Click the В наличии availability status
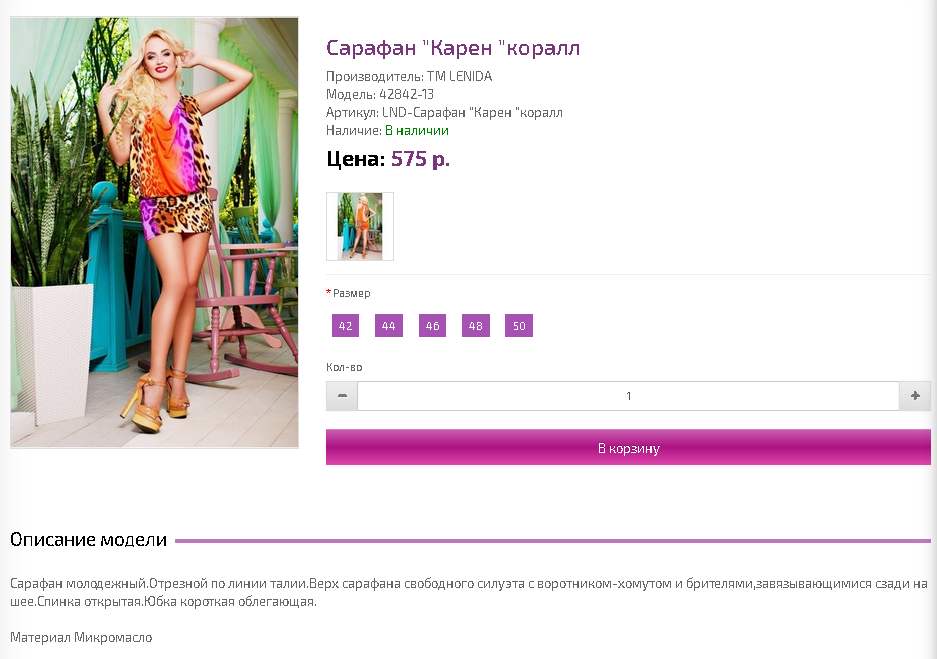Viewport: 937px width, 659px height. pos(417,130)
